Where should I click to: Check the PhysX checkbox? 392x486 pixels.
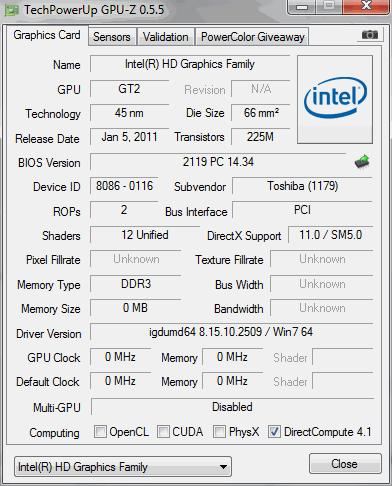point(219,431)
